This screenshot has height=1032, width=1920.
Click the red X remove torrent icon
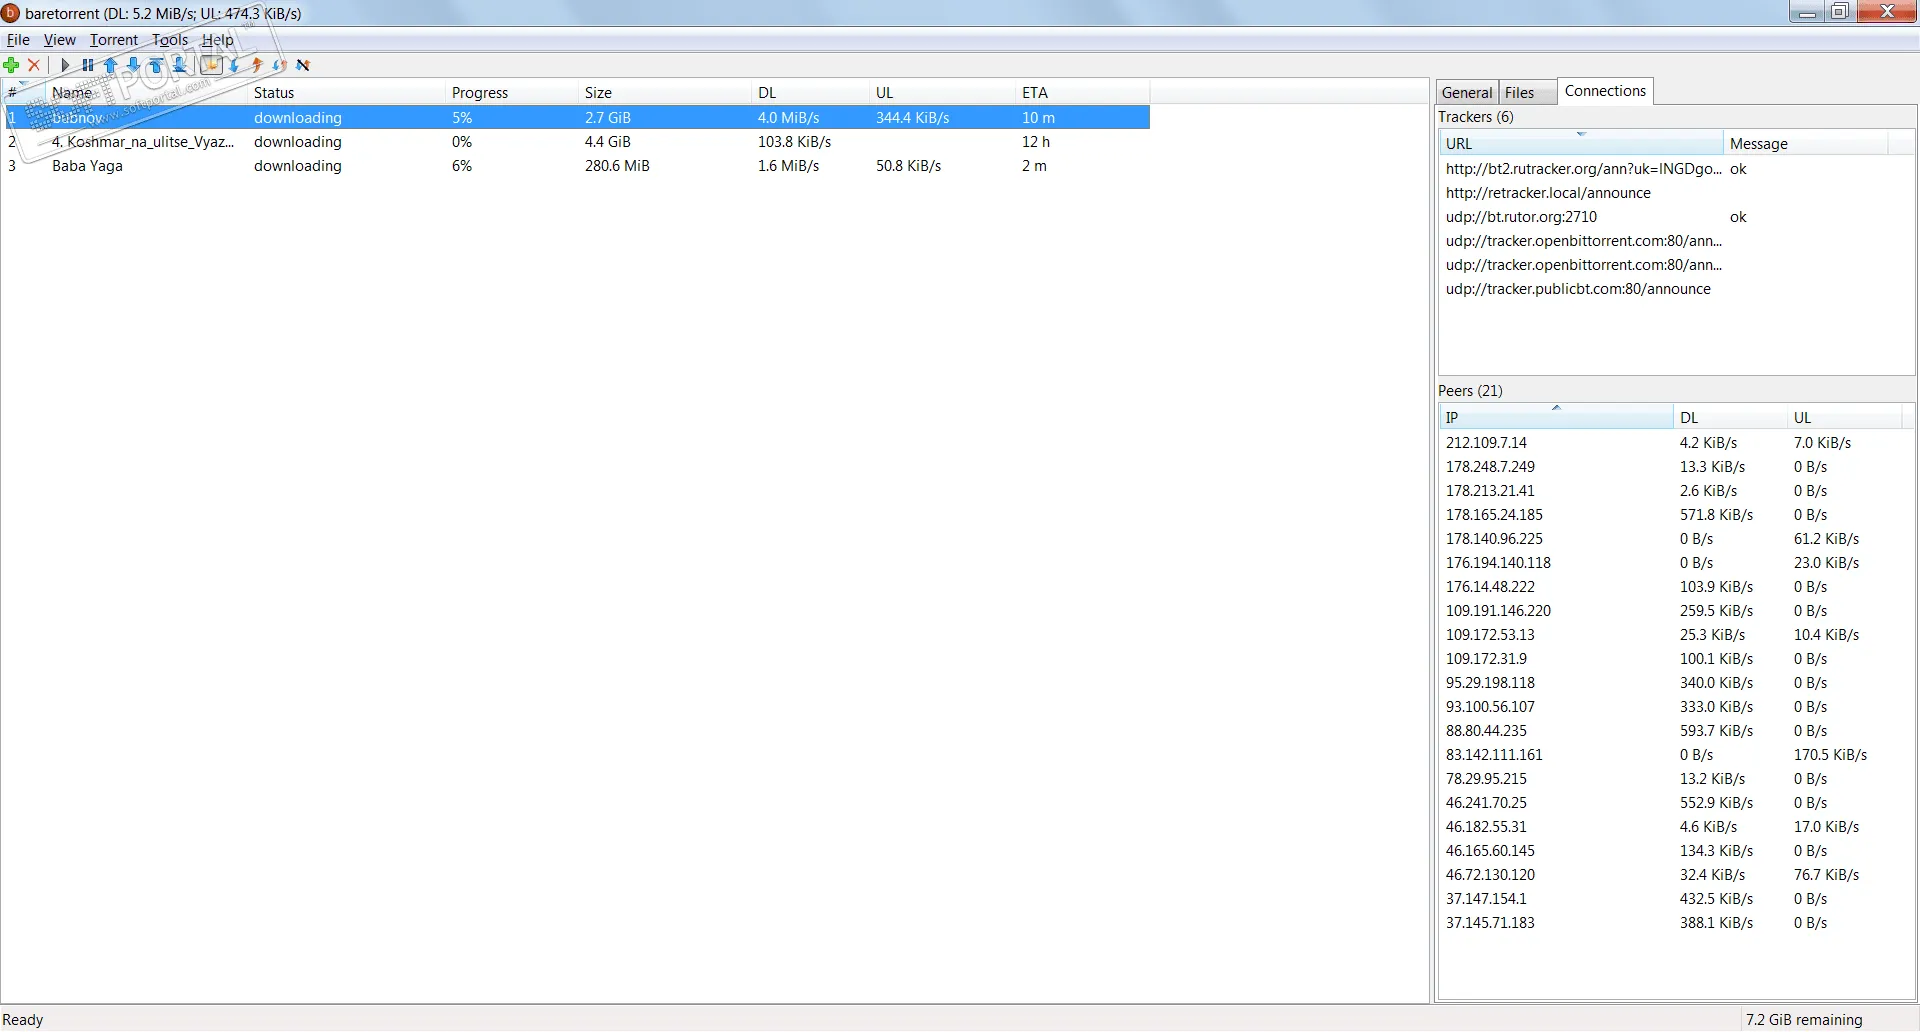(x=34, y=65)
